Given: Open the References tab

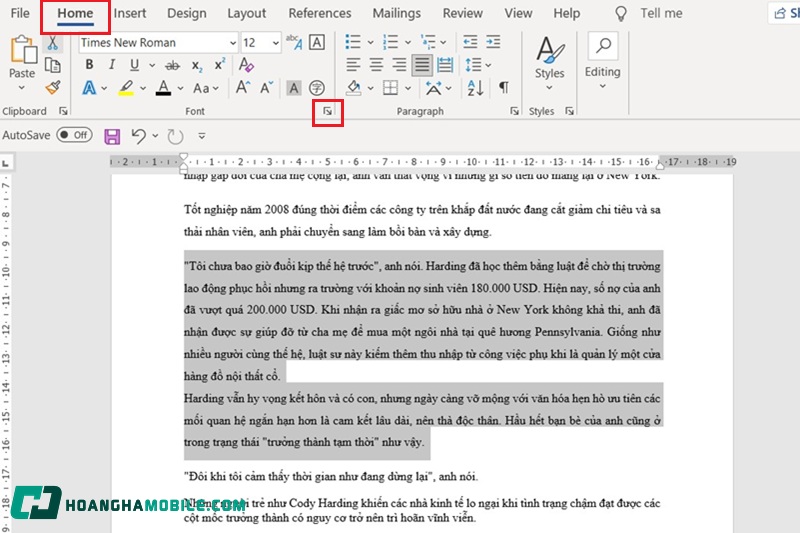Looking at the screenshot, I should click(319, 13).
